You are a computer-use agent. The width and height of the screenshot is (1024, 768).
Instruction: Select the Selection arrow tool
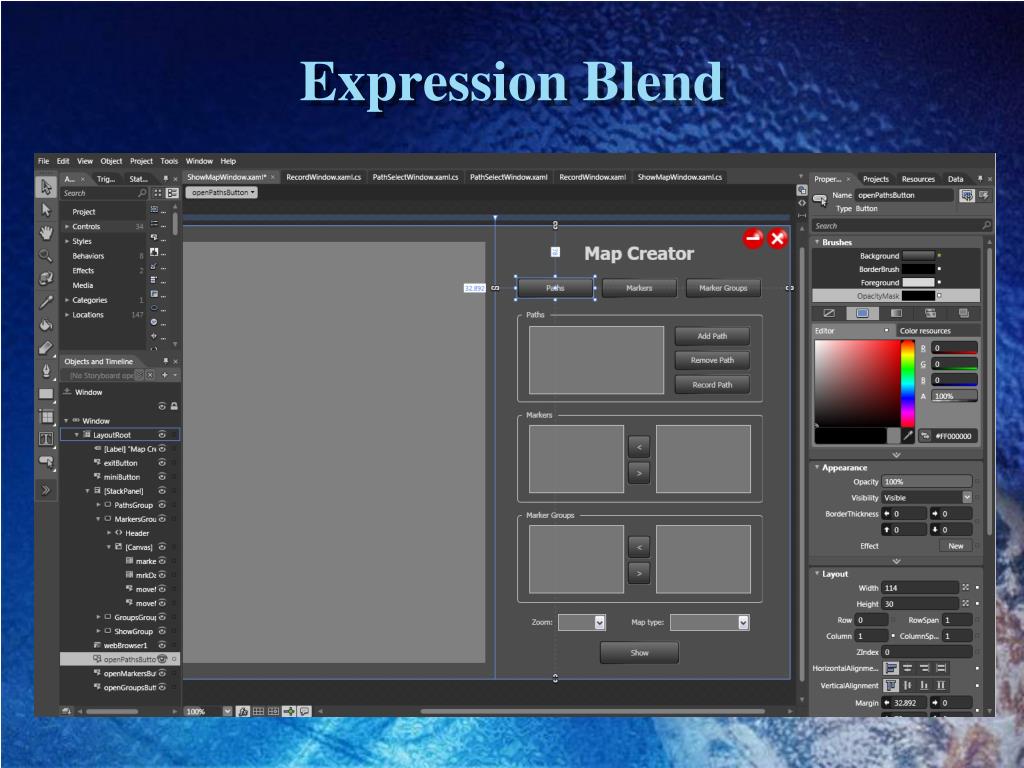46,187
